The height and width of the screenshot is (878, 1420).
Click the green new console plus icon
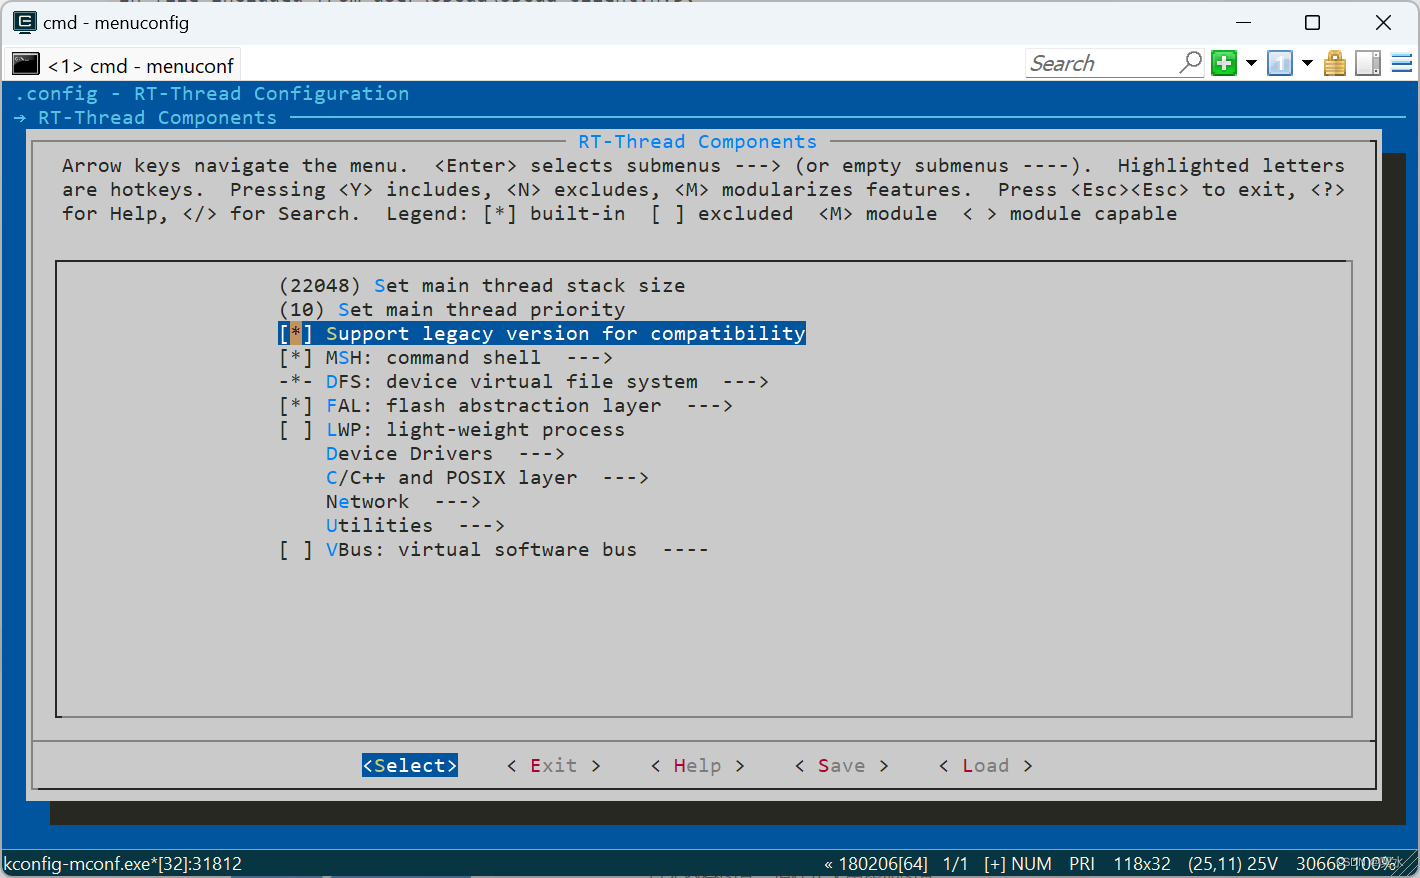coord(1224,63)
